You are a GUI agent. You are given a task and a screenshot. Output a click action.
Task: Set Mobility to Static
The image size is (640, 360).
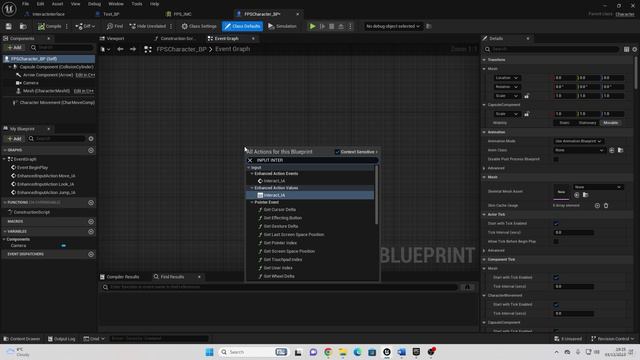click(564, 123)
